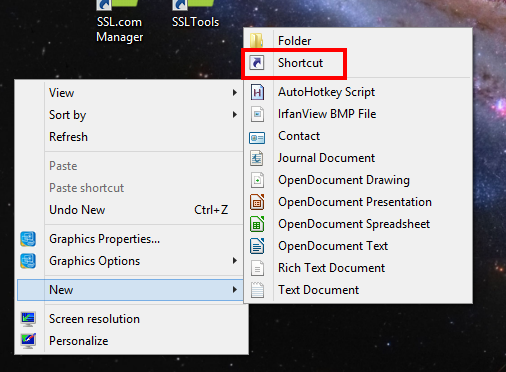The height and width of the screenshot is (372, 506).
Task: Click the OpenDocument Presentation icon
Action: coord(257,202)
